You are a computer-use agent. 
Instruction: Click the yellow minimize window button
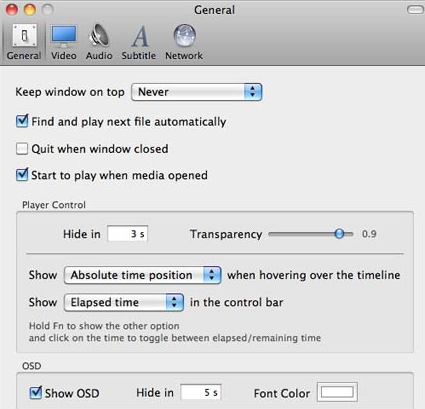pyautogui.click(x=30, y=10)
